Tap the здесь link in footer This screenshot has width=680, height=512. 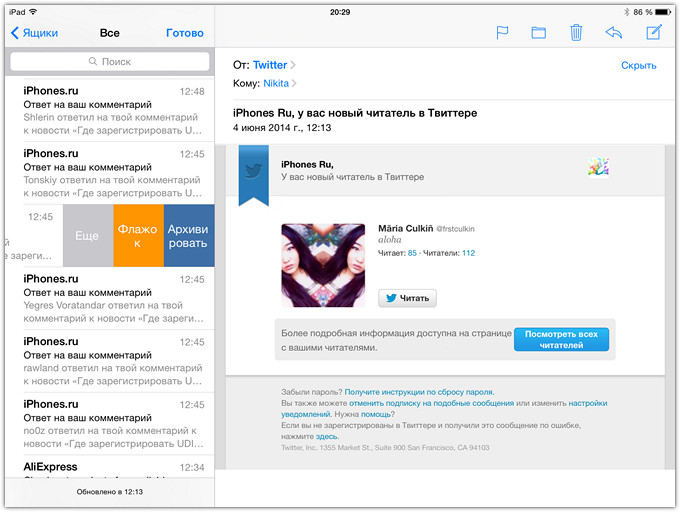pyautogui.click(x=327, y=437)
